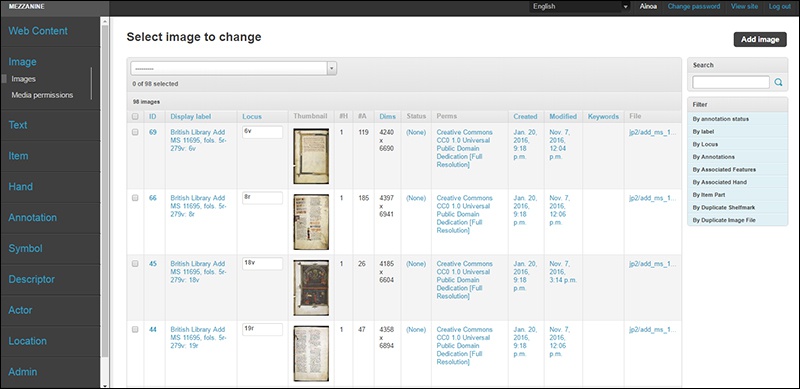Check the box for image ID 45

point(135,263)
